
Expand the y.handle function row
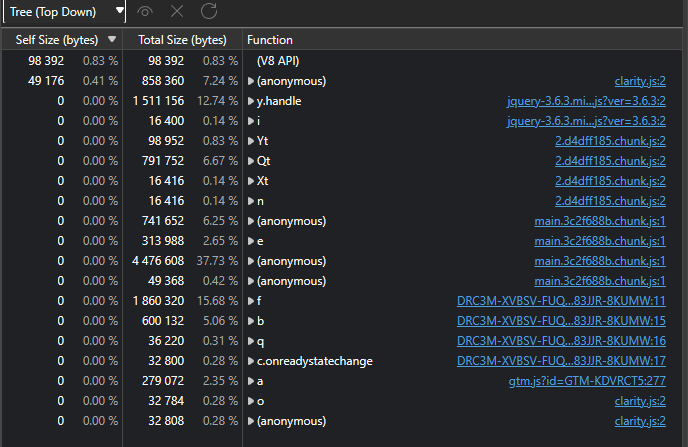(x=251, y=100)
